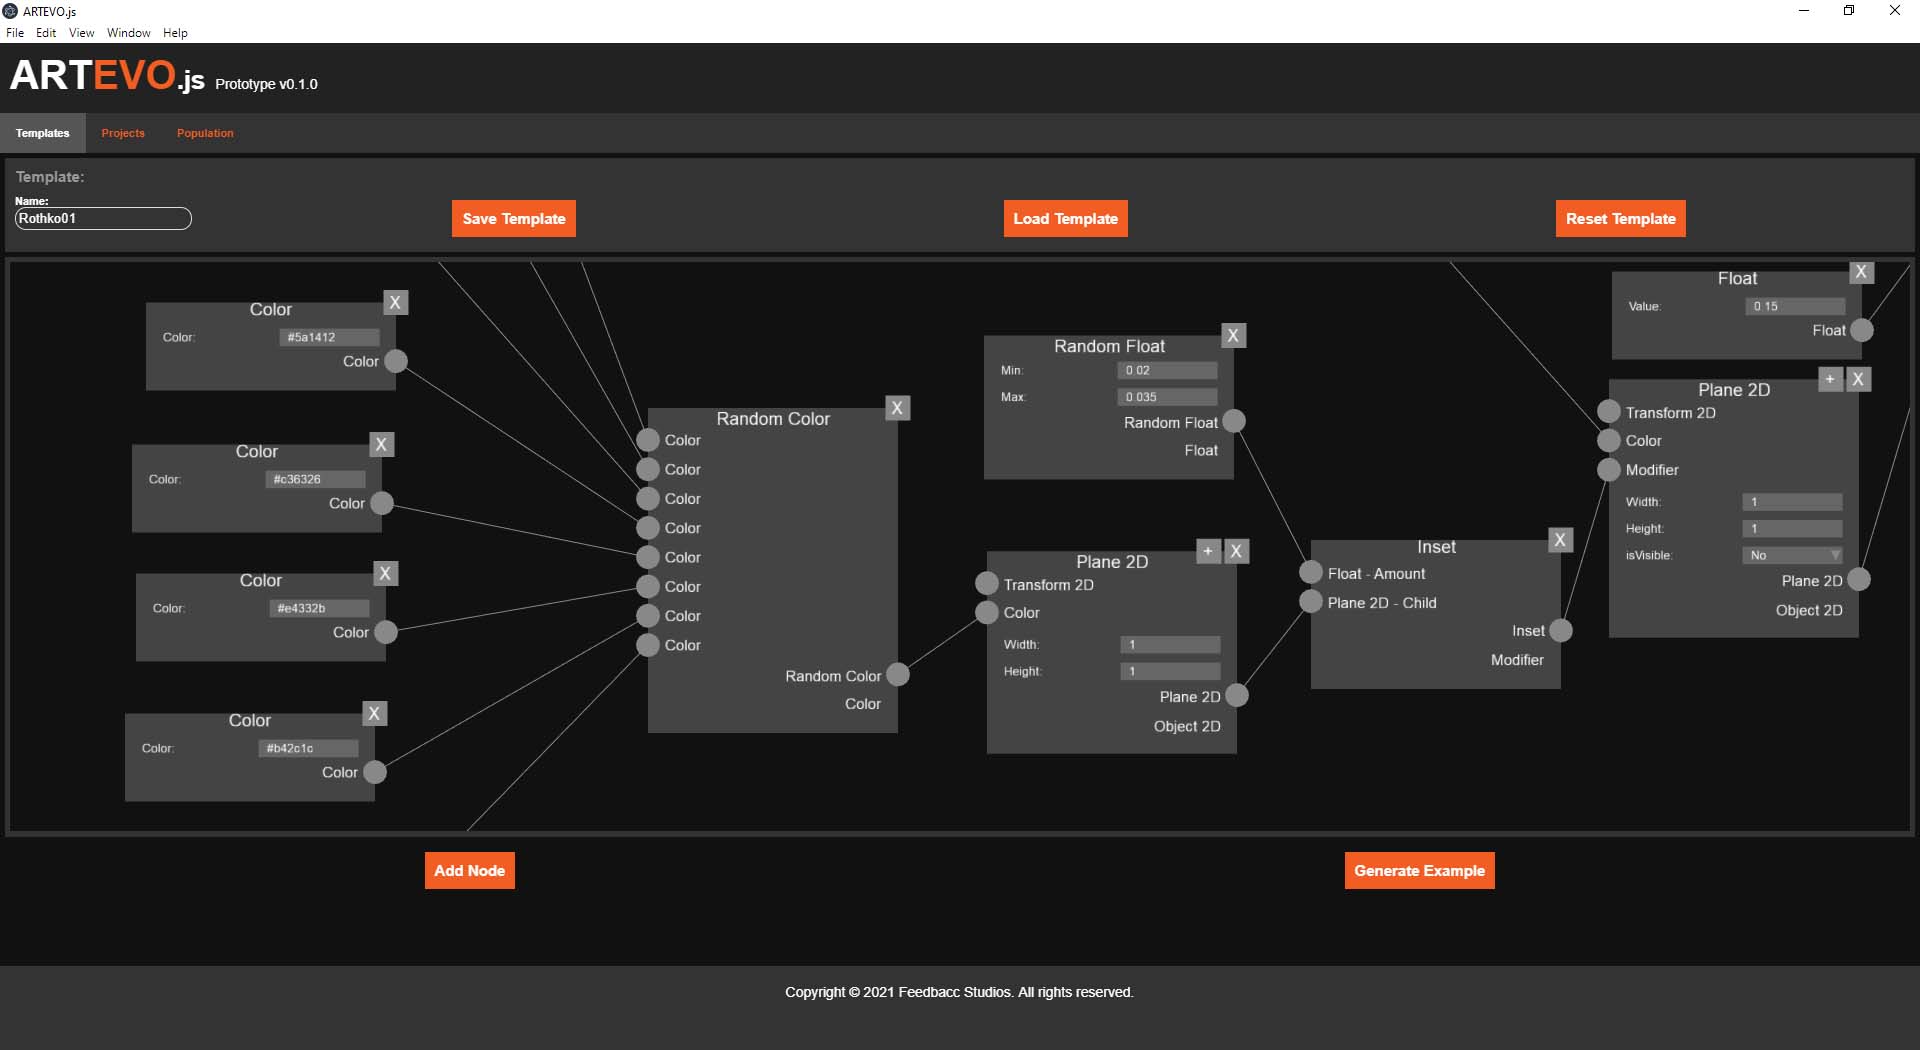Click the Color output port of node #b42c1c
This screenshot has height=1050, width=1920.
click(x=375, y=772)
